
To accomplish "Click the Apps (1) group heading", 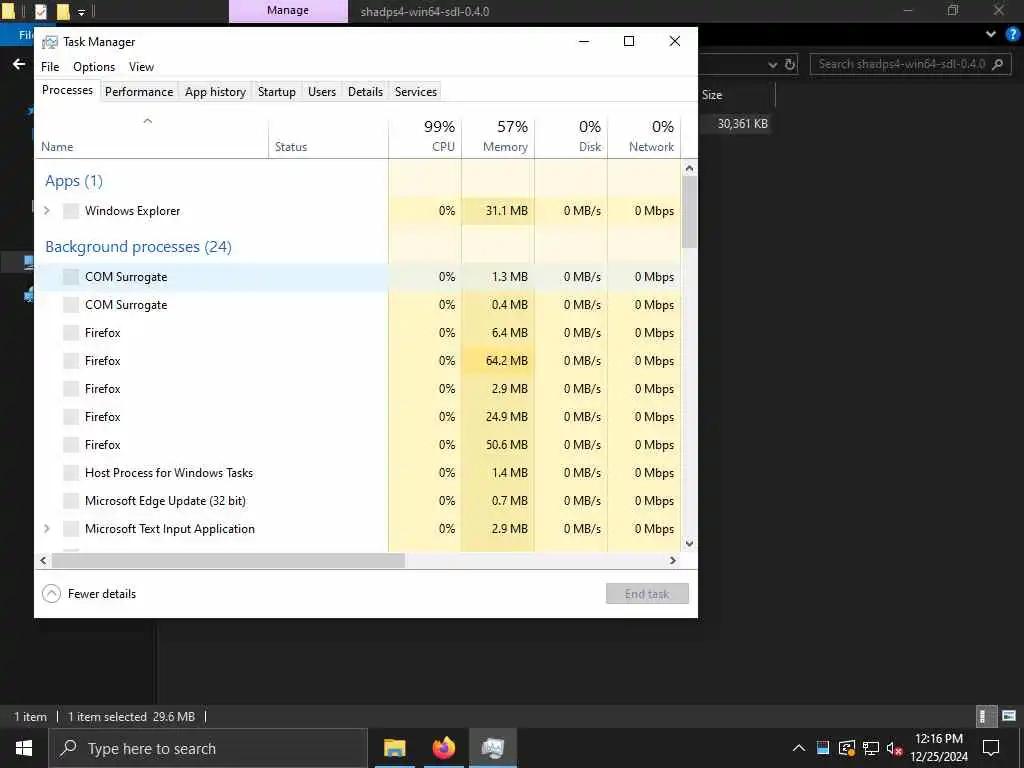I will 74,181.
